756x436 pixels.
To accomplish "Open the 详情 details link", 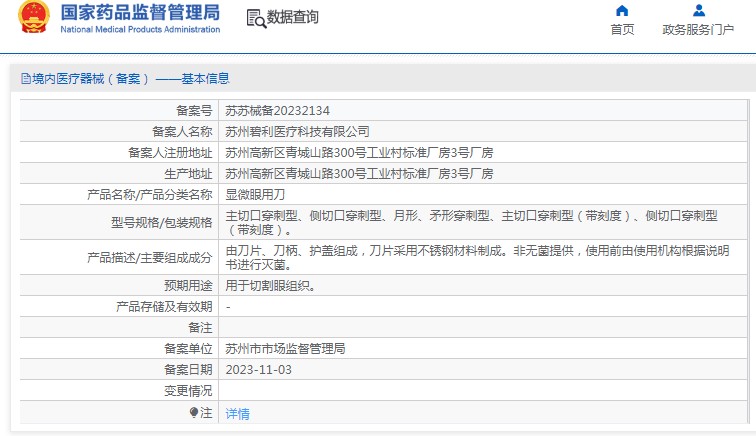I will [x=237, y=413].
